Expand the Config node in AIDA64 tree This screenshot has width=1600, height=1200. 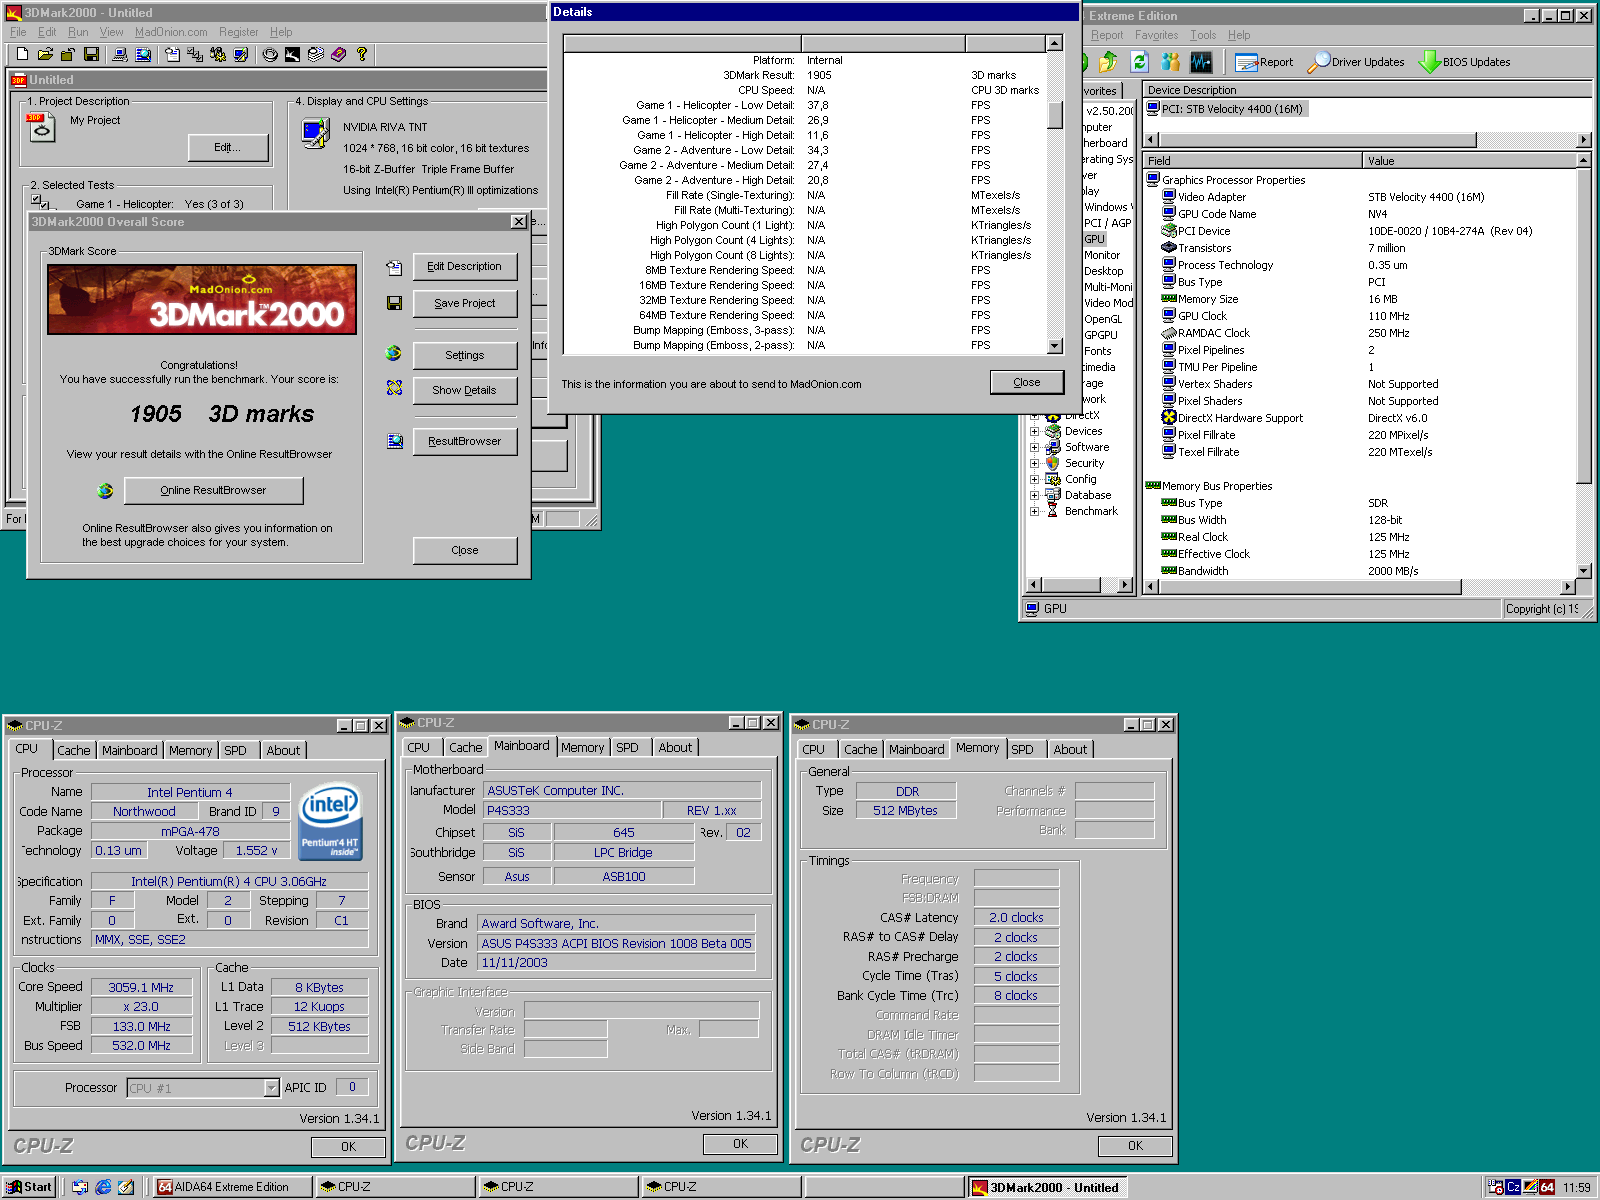coord(1034,480)
